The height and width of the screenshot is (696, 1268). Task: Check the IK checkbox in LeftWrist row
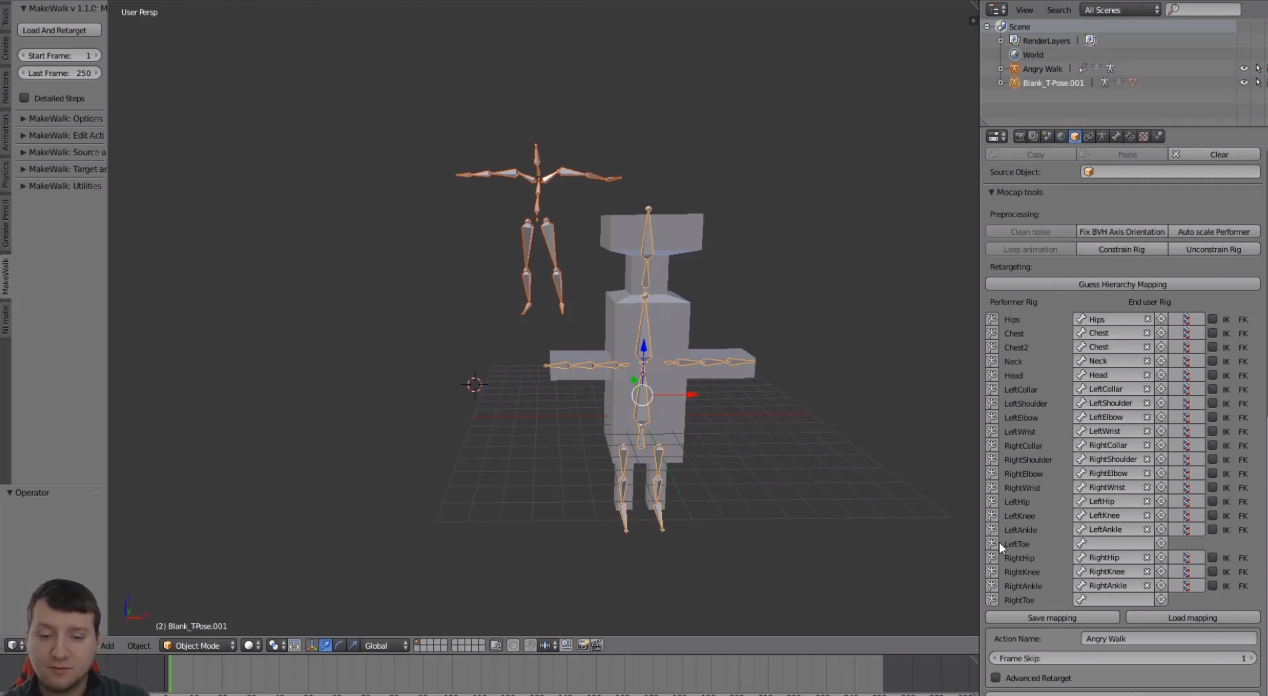pyautogui.click(x=1212, y=431)
